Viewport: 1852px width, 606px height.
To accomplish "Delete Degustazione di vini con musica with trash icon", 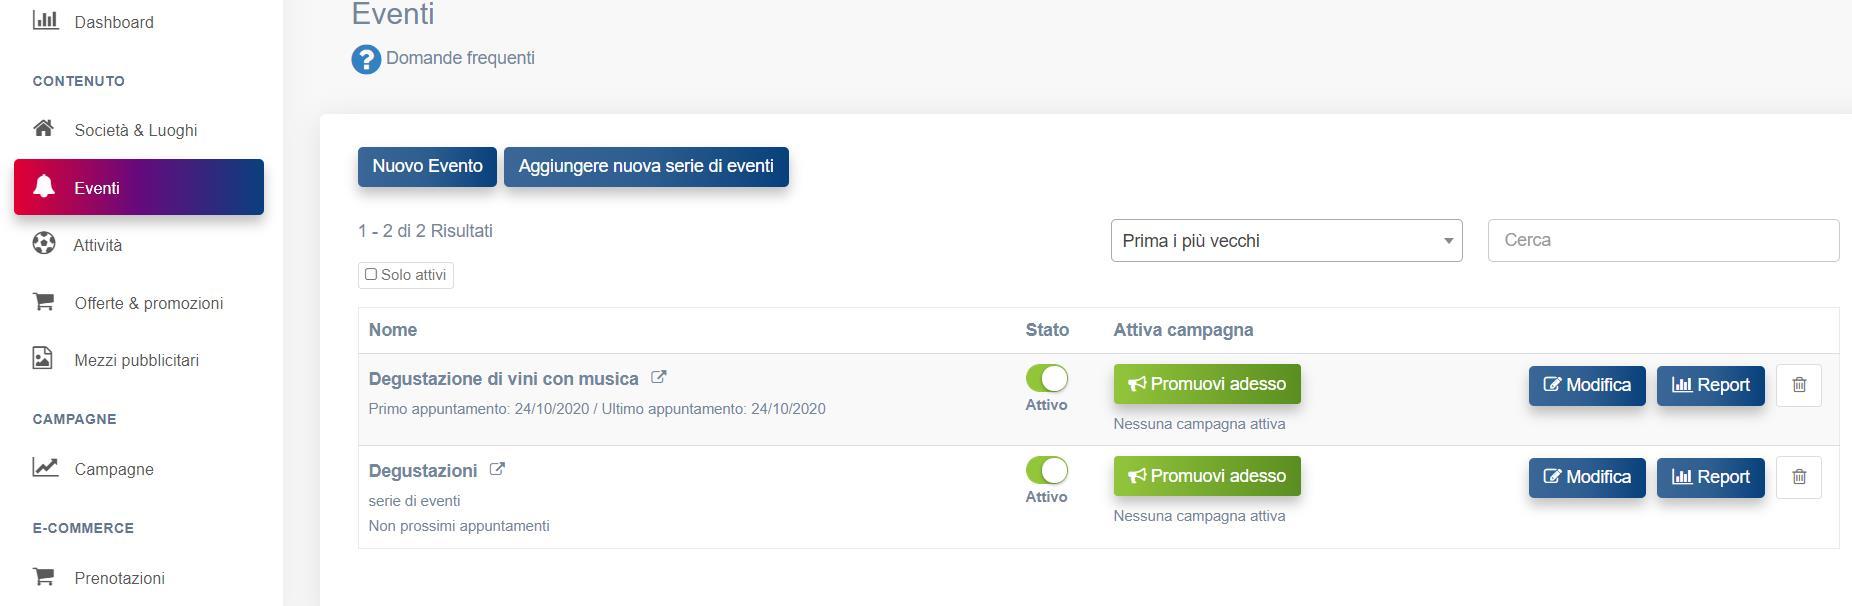I will pos(1798,385).
